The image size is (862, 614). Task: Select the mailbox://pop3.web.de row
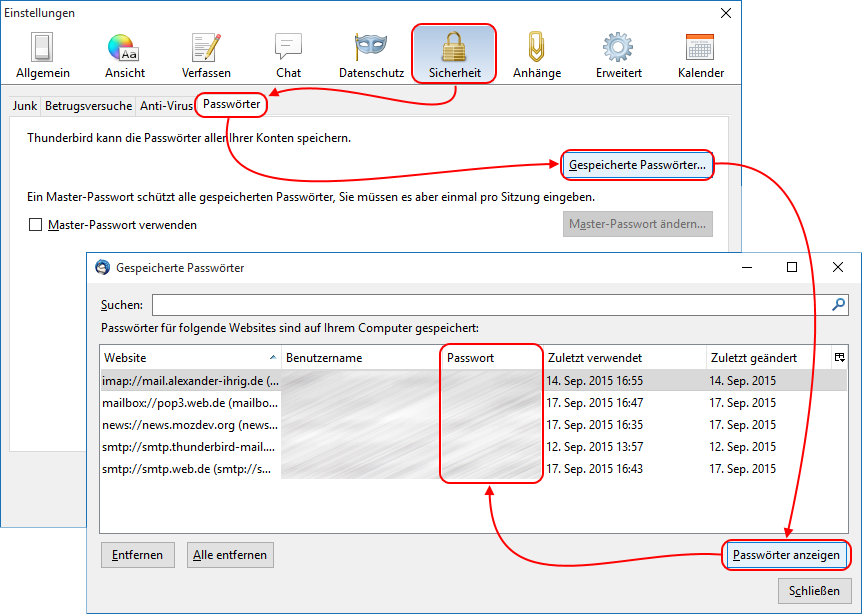click(x=473, y=402)
